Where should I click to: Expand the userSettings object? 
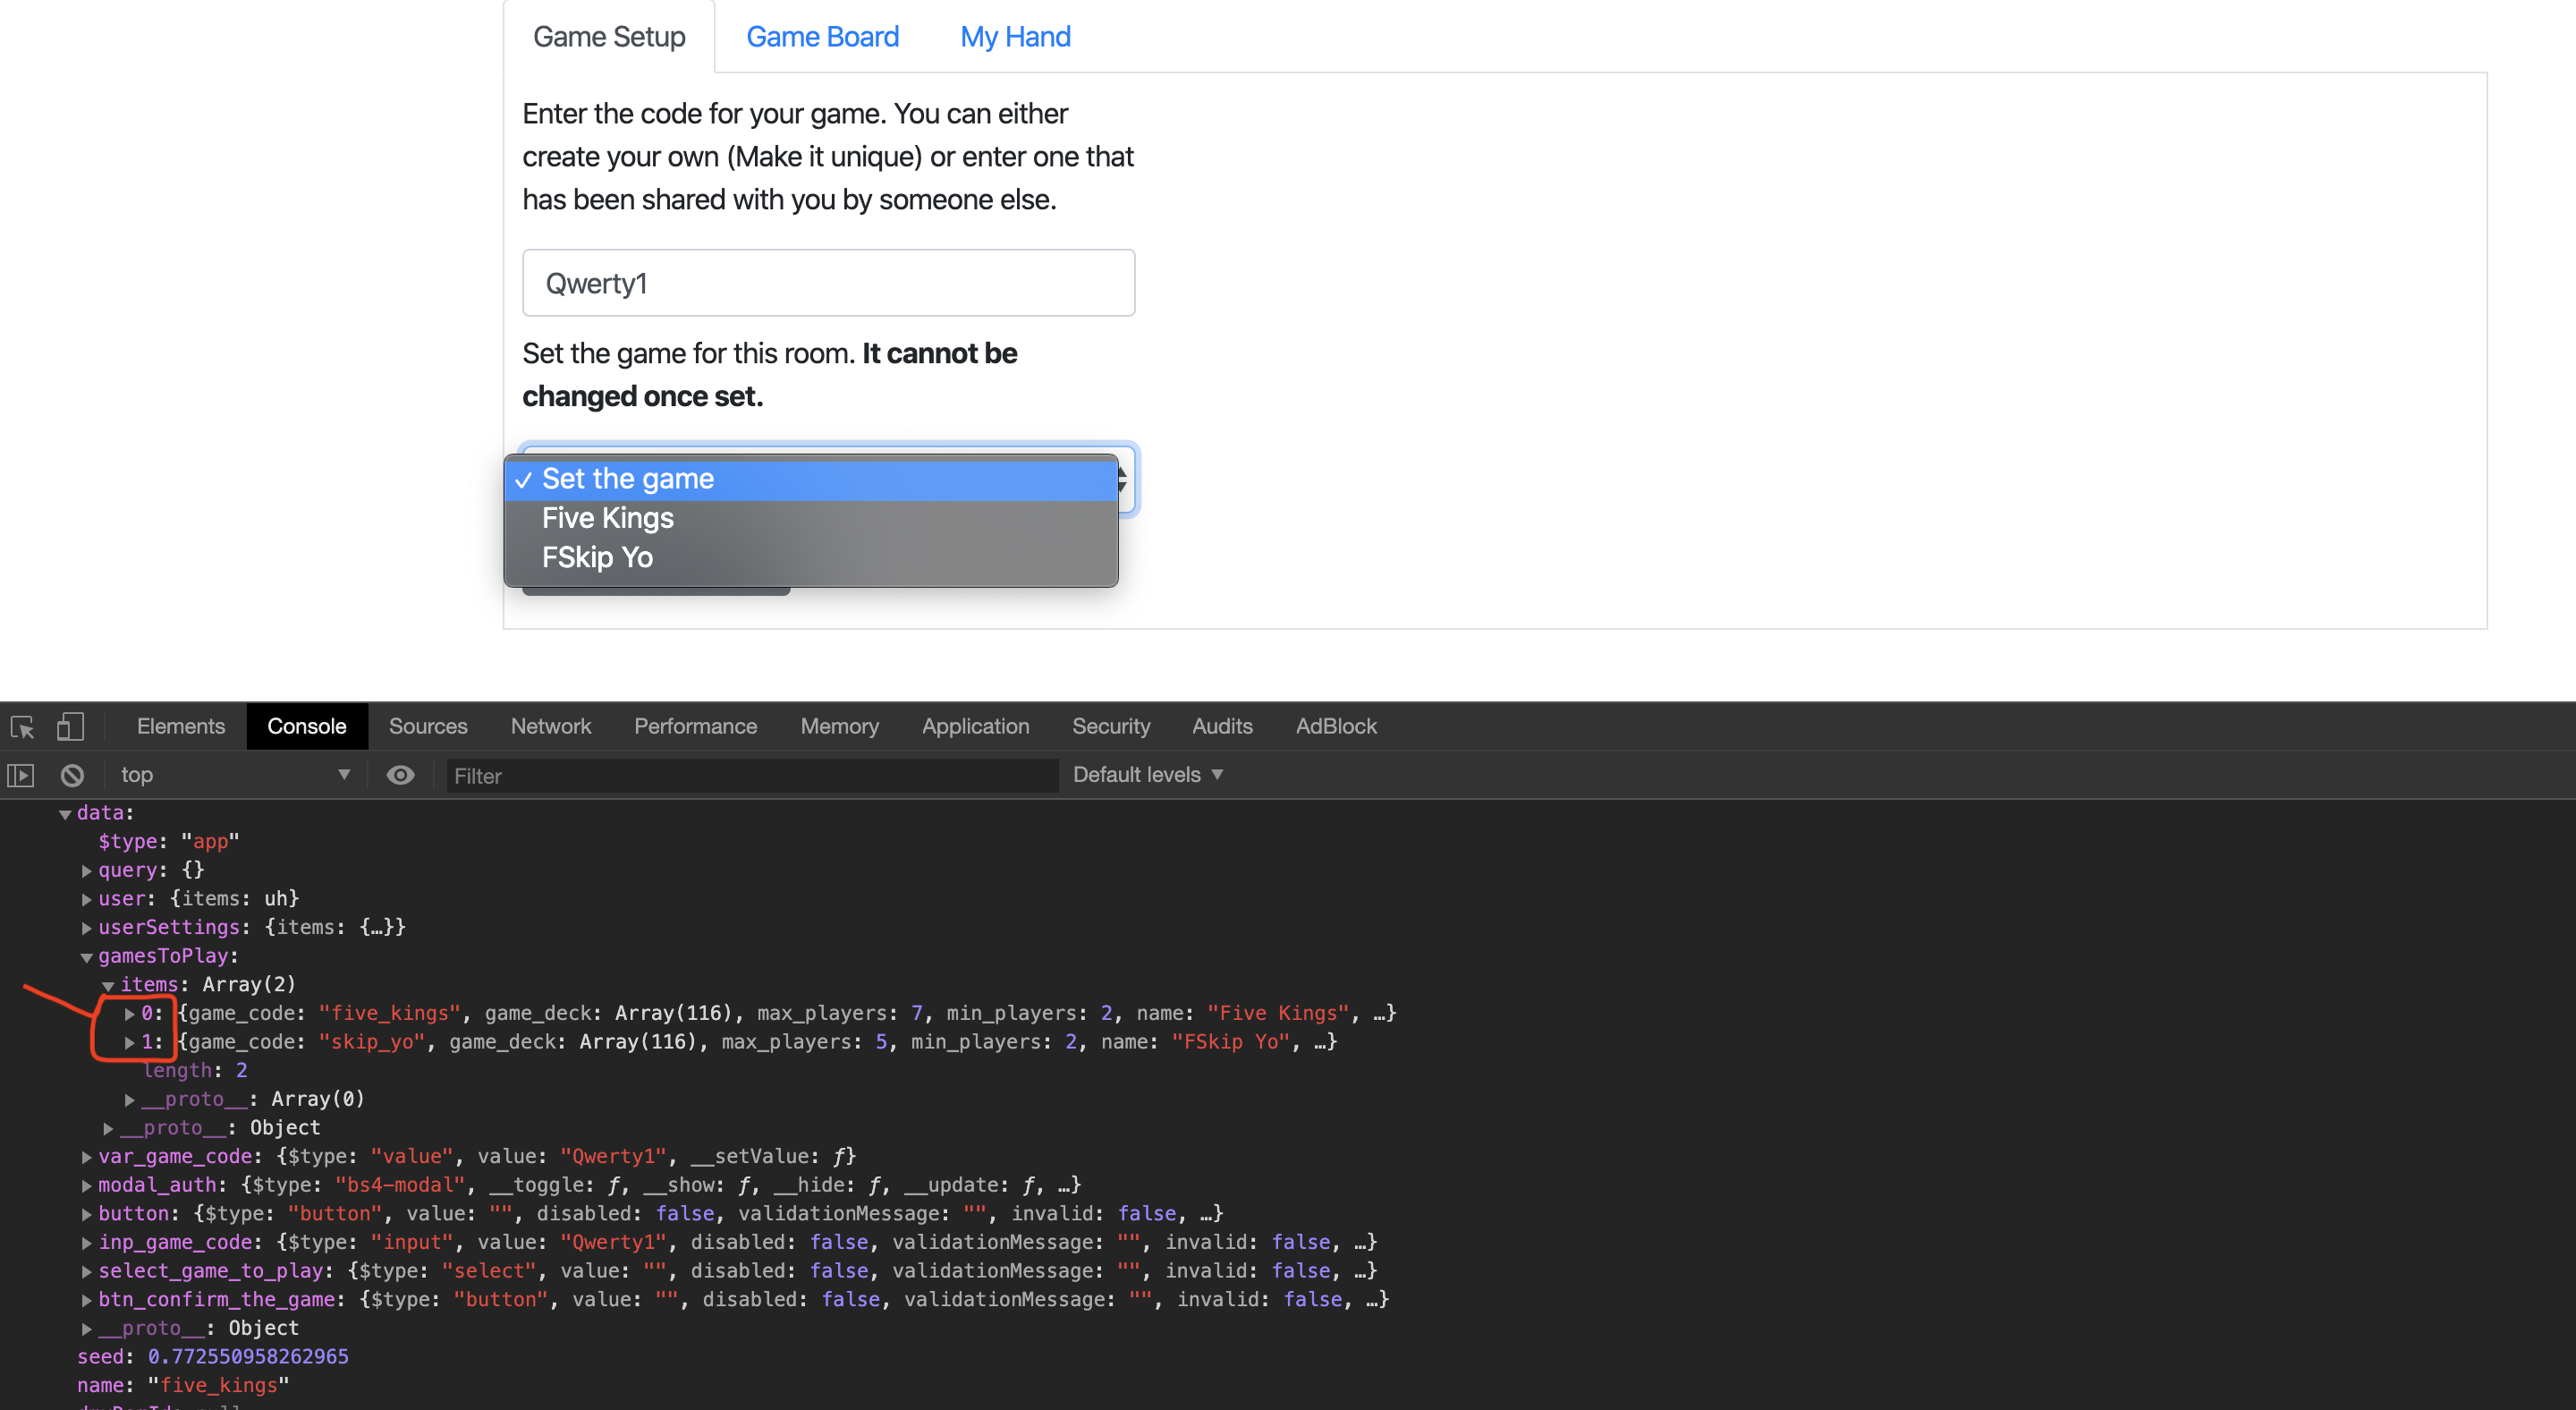coord(87,928)
